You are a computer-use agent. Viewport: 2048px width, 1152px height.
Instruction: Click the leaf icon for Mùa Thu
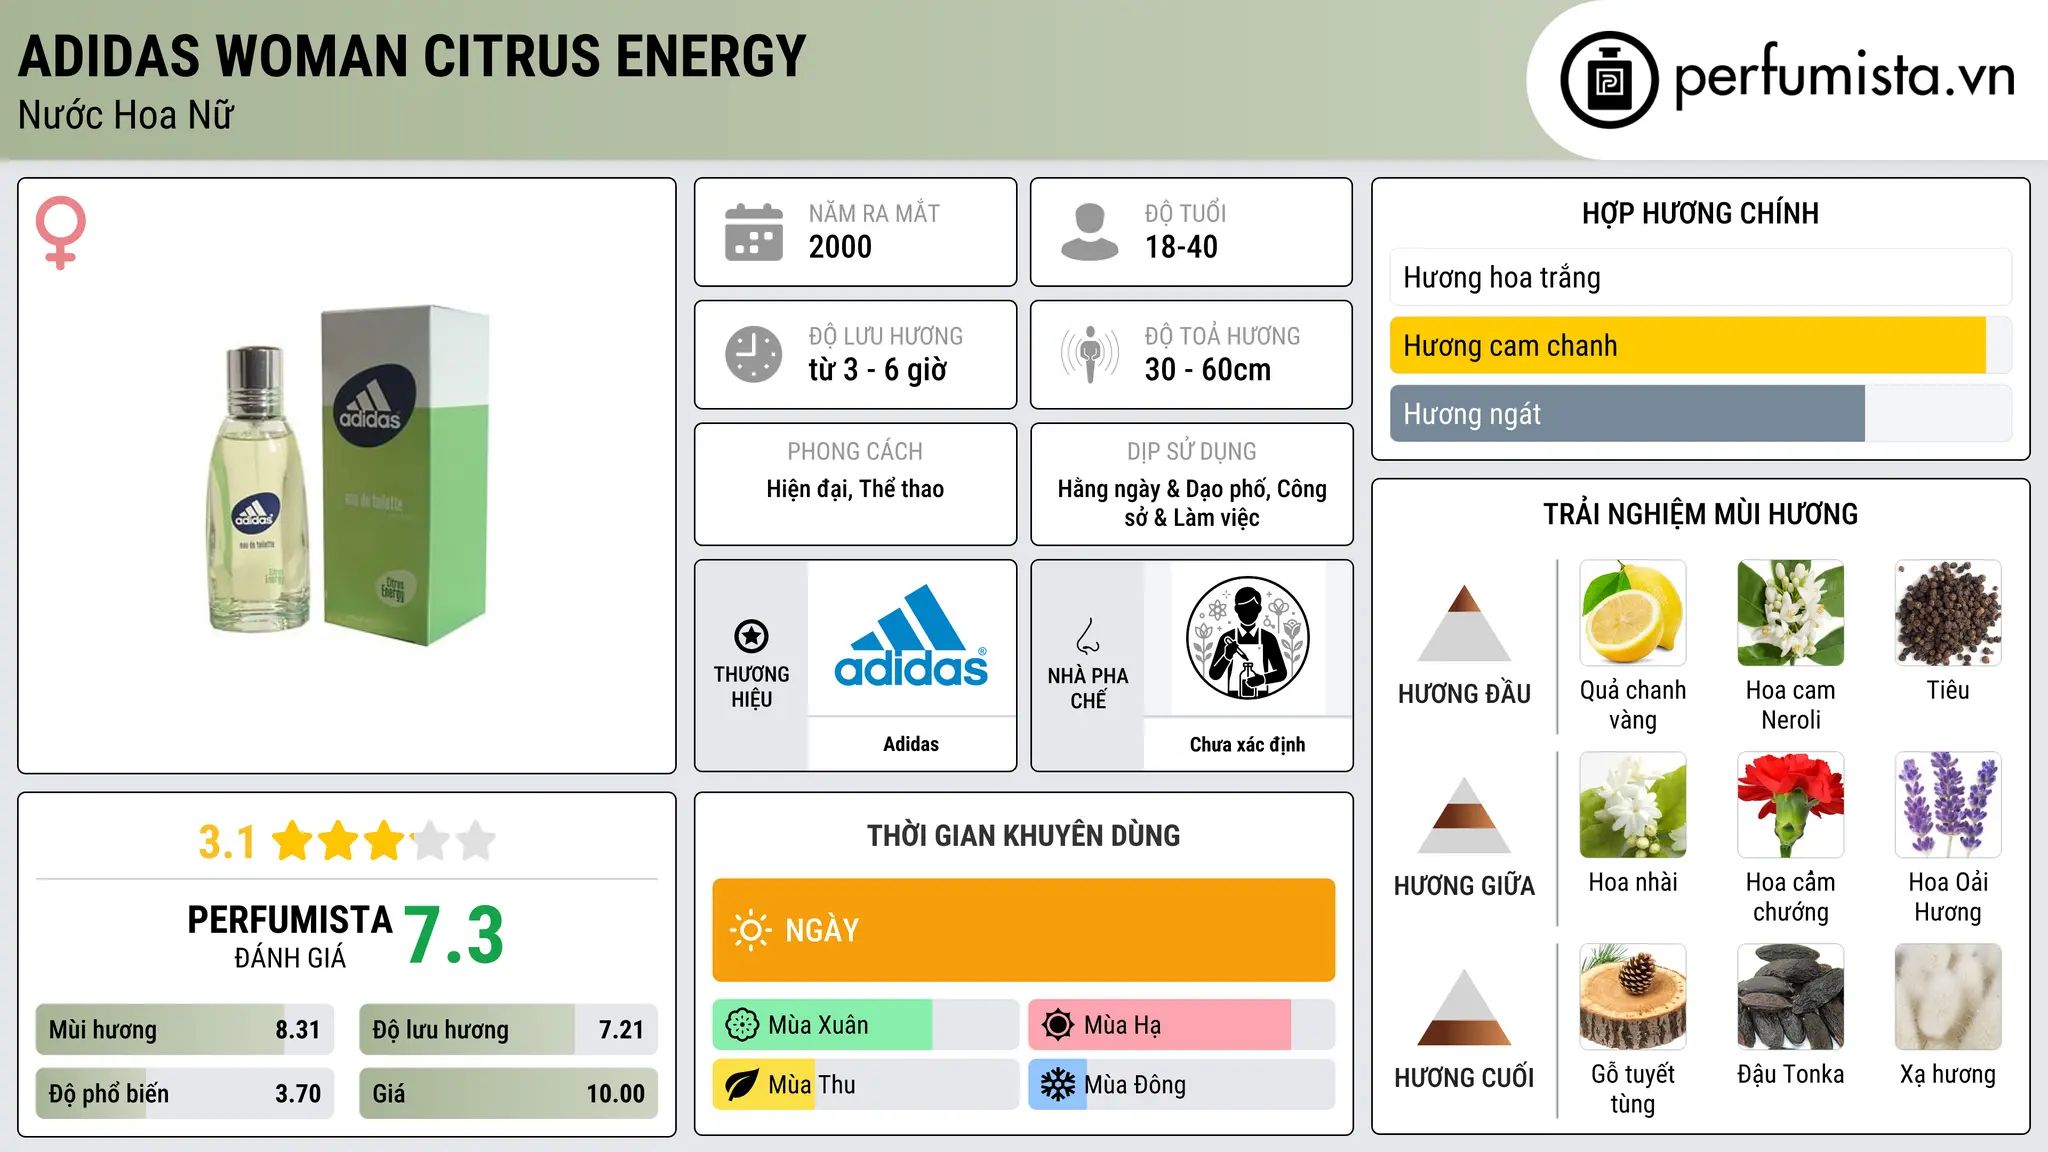click(742, 1085)
